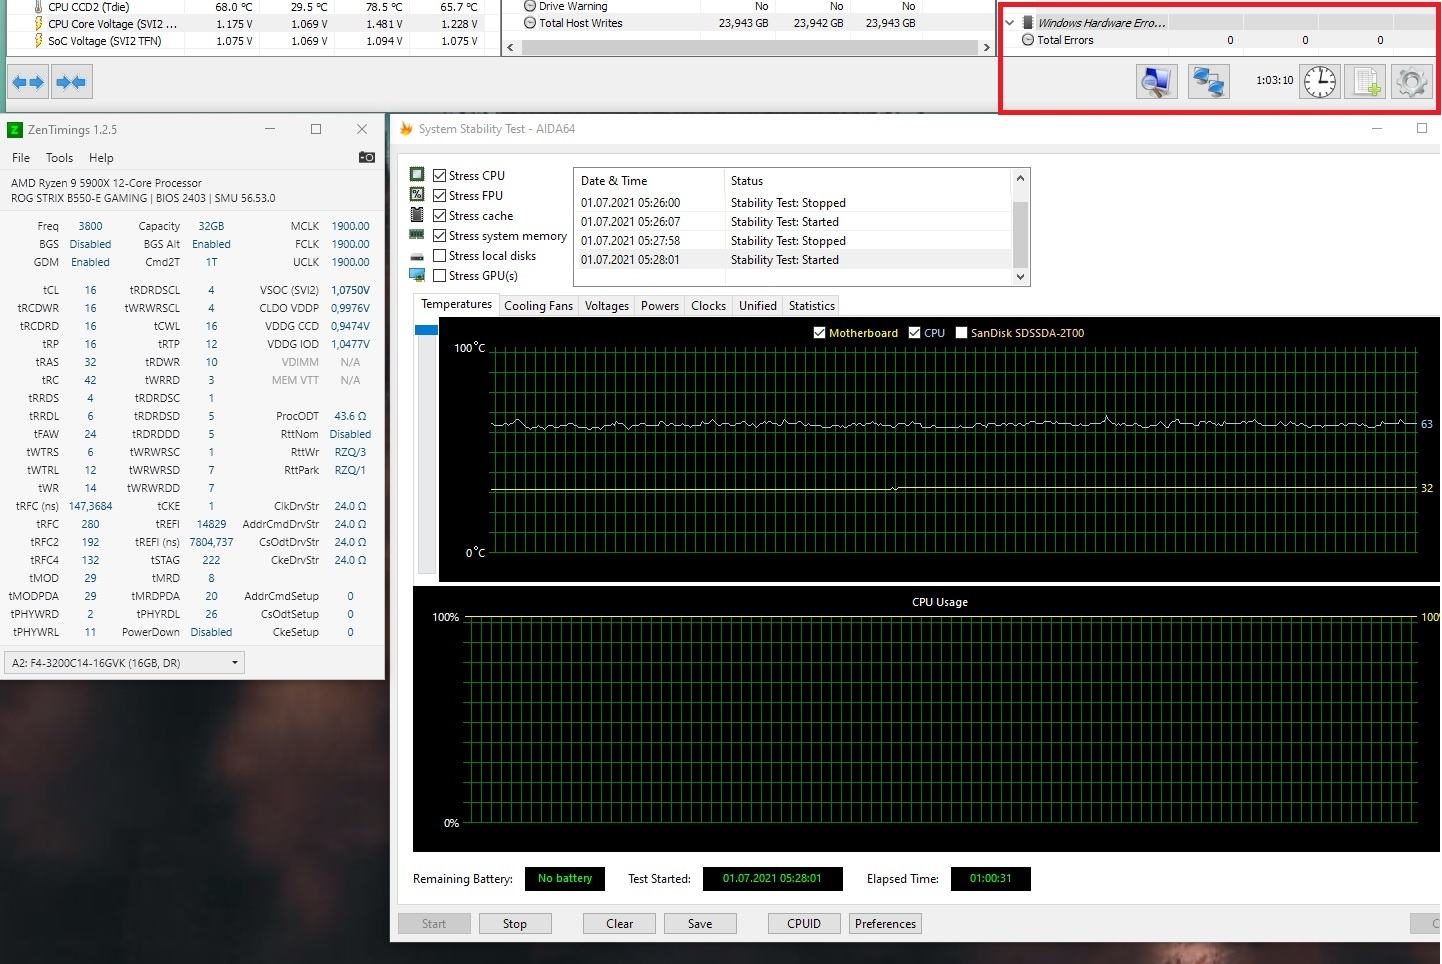The image size is (1442, 964).
Task: Click the CPU chip icon beside Stress CPU
Action: (x=417, y=175)
